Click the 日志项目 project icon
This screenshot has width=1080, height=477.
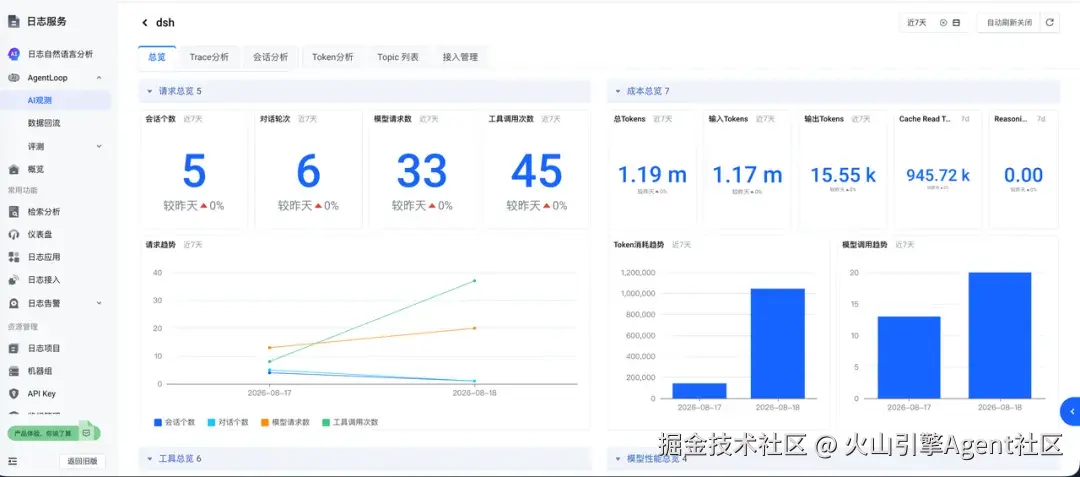tap(14, 348)
